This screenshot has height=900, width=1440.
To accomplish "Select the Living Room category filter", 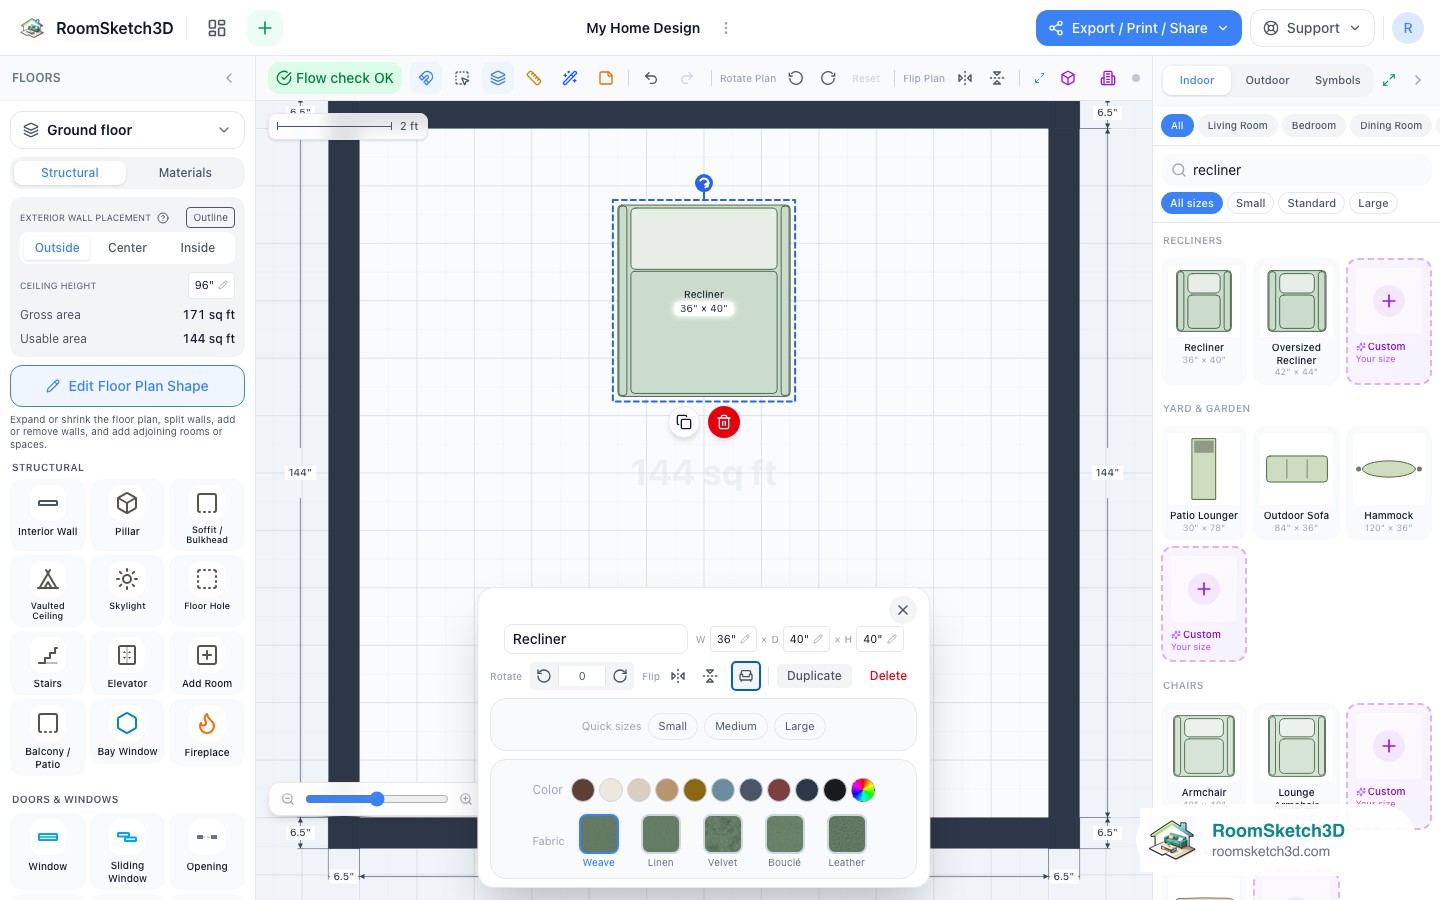I will pos(1237,126).
